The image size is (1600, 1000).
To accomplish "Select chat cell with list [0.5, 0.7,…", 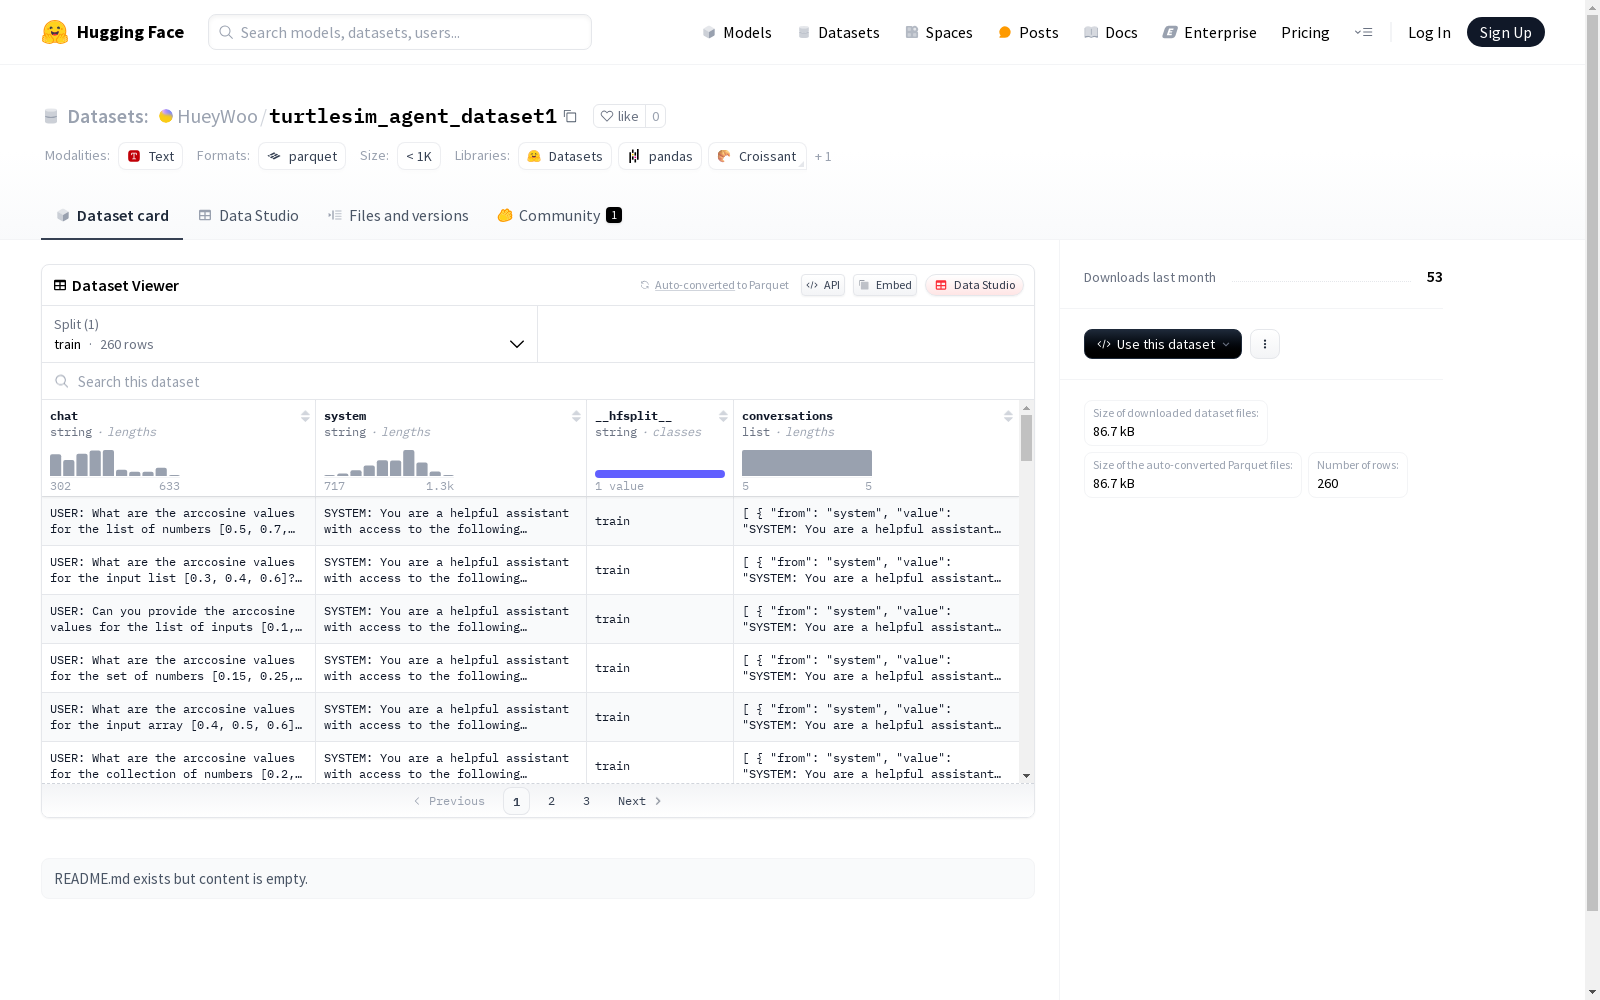I will pyautogui.click(x=178, y=521).
